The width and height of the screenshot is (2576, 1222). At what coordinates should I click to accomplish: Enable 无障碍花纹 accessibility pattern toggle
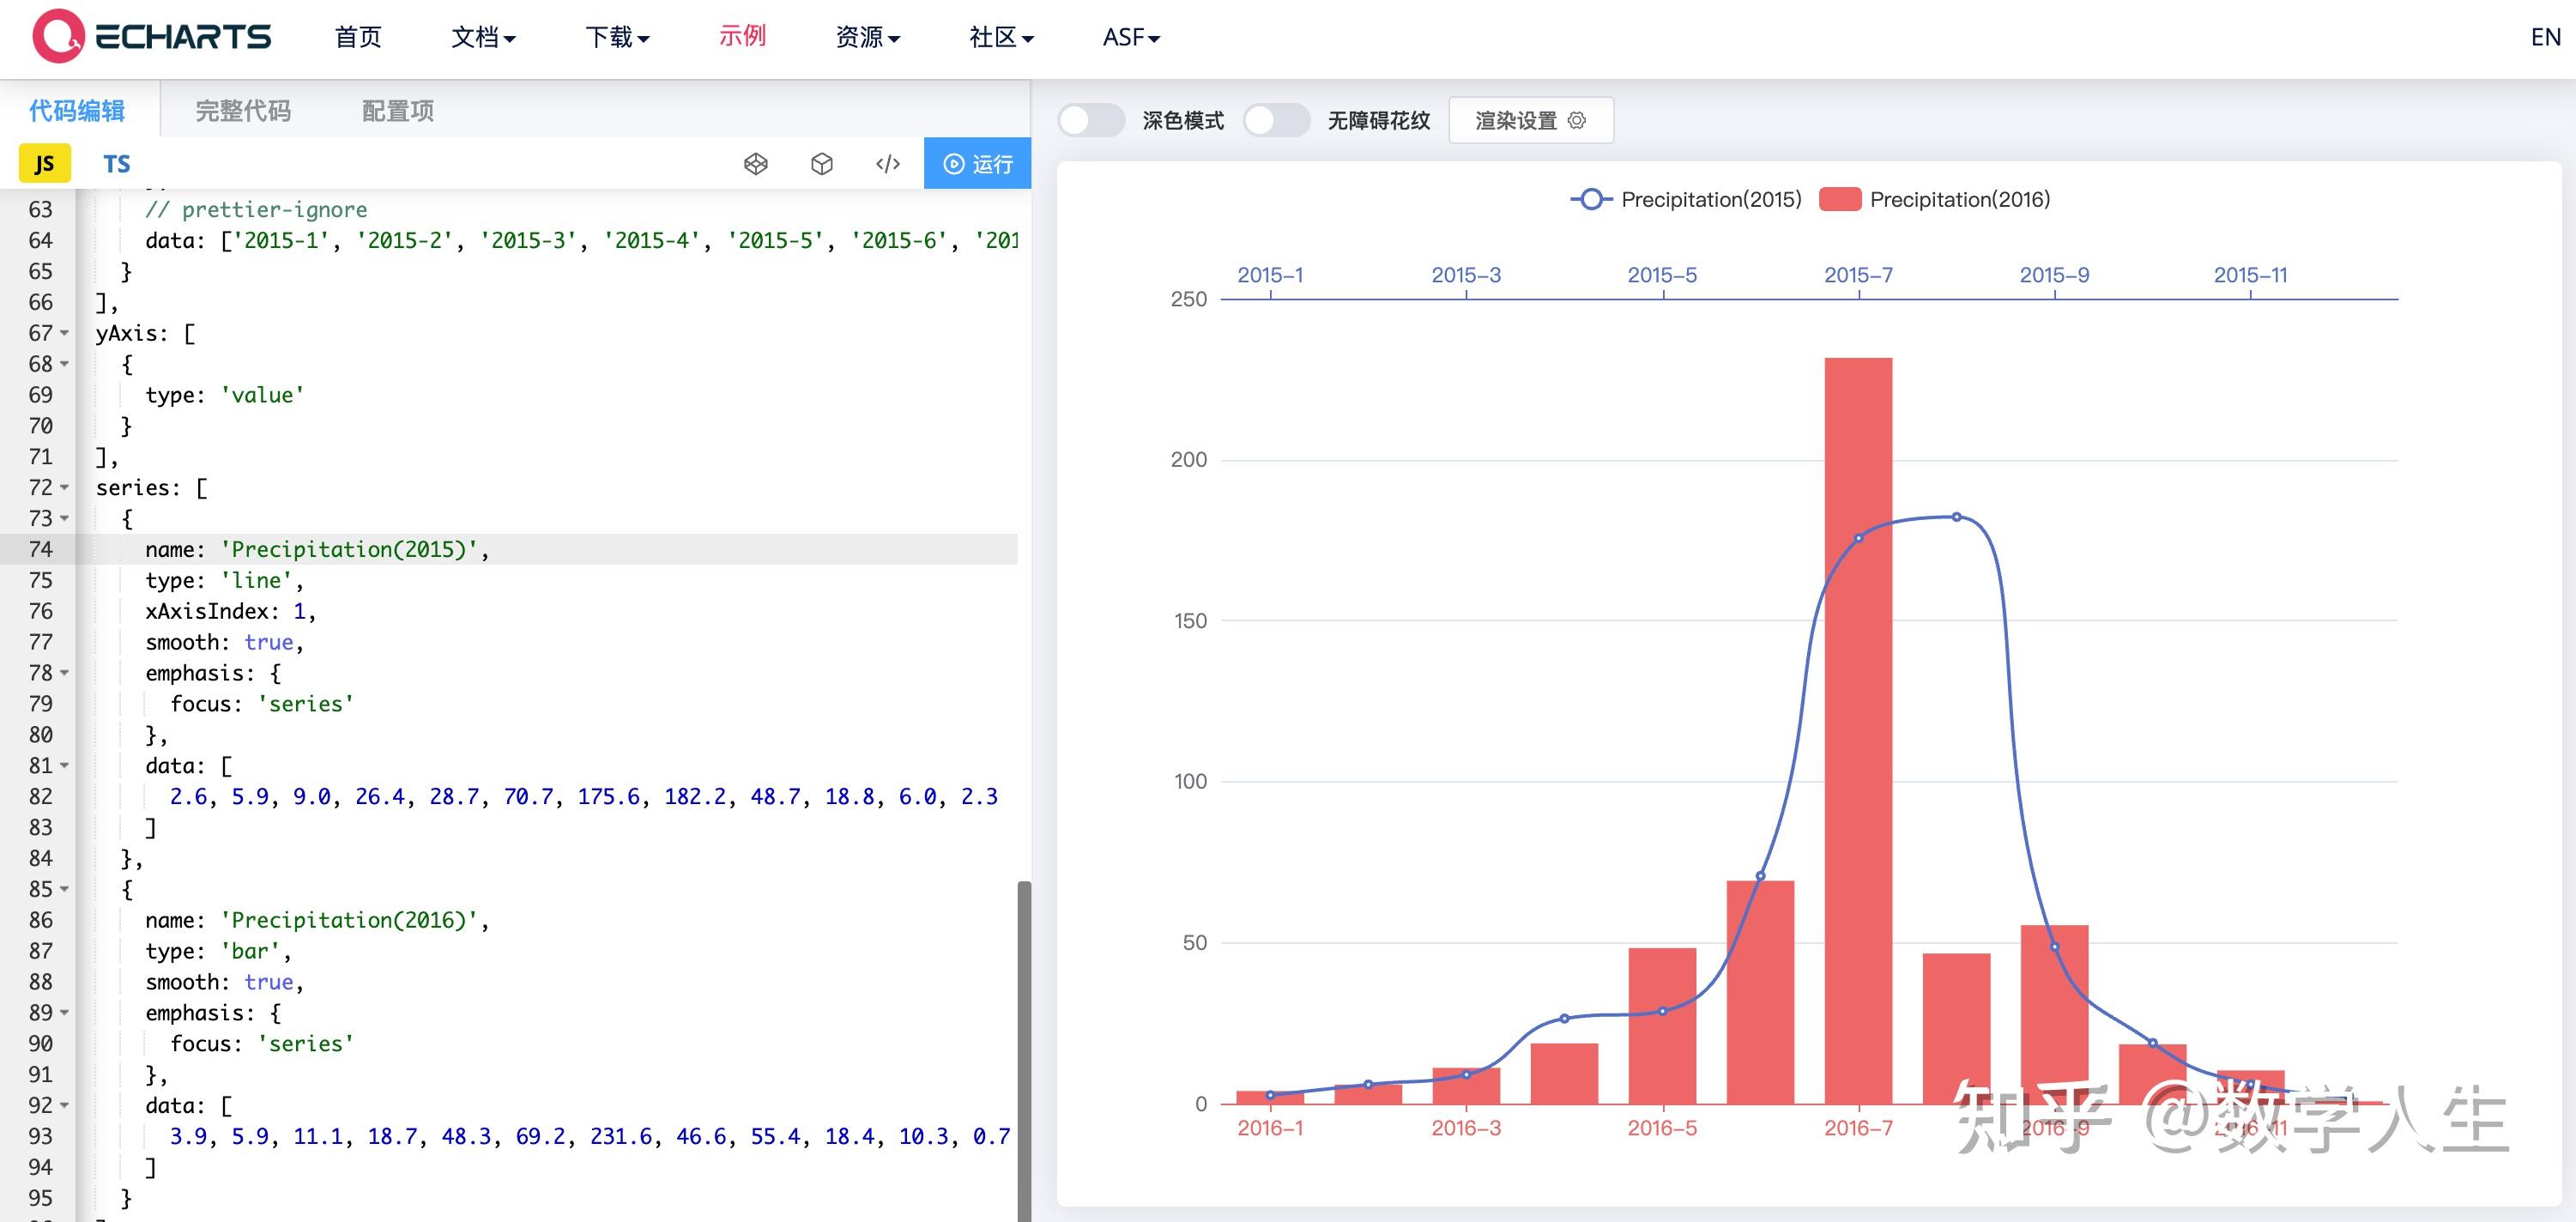[x=1277, y=120]
